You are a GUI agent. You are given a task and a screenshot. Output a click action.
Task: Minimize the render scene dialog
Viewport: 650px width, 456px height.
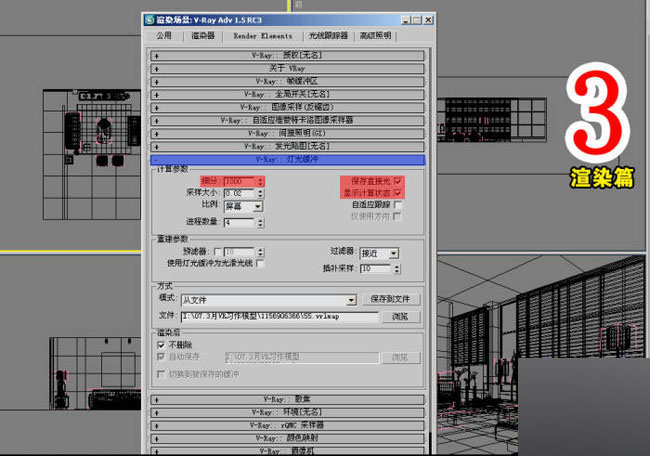[405, 20]
